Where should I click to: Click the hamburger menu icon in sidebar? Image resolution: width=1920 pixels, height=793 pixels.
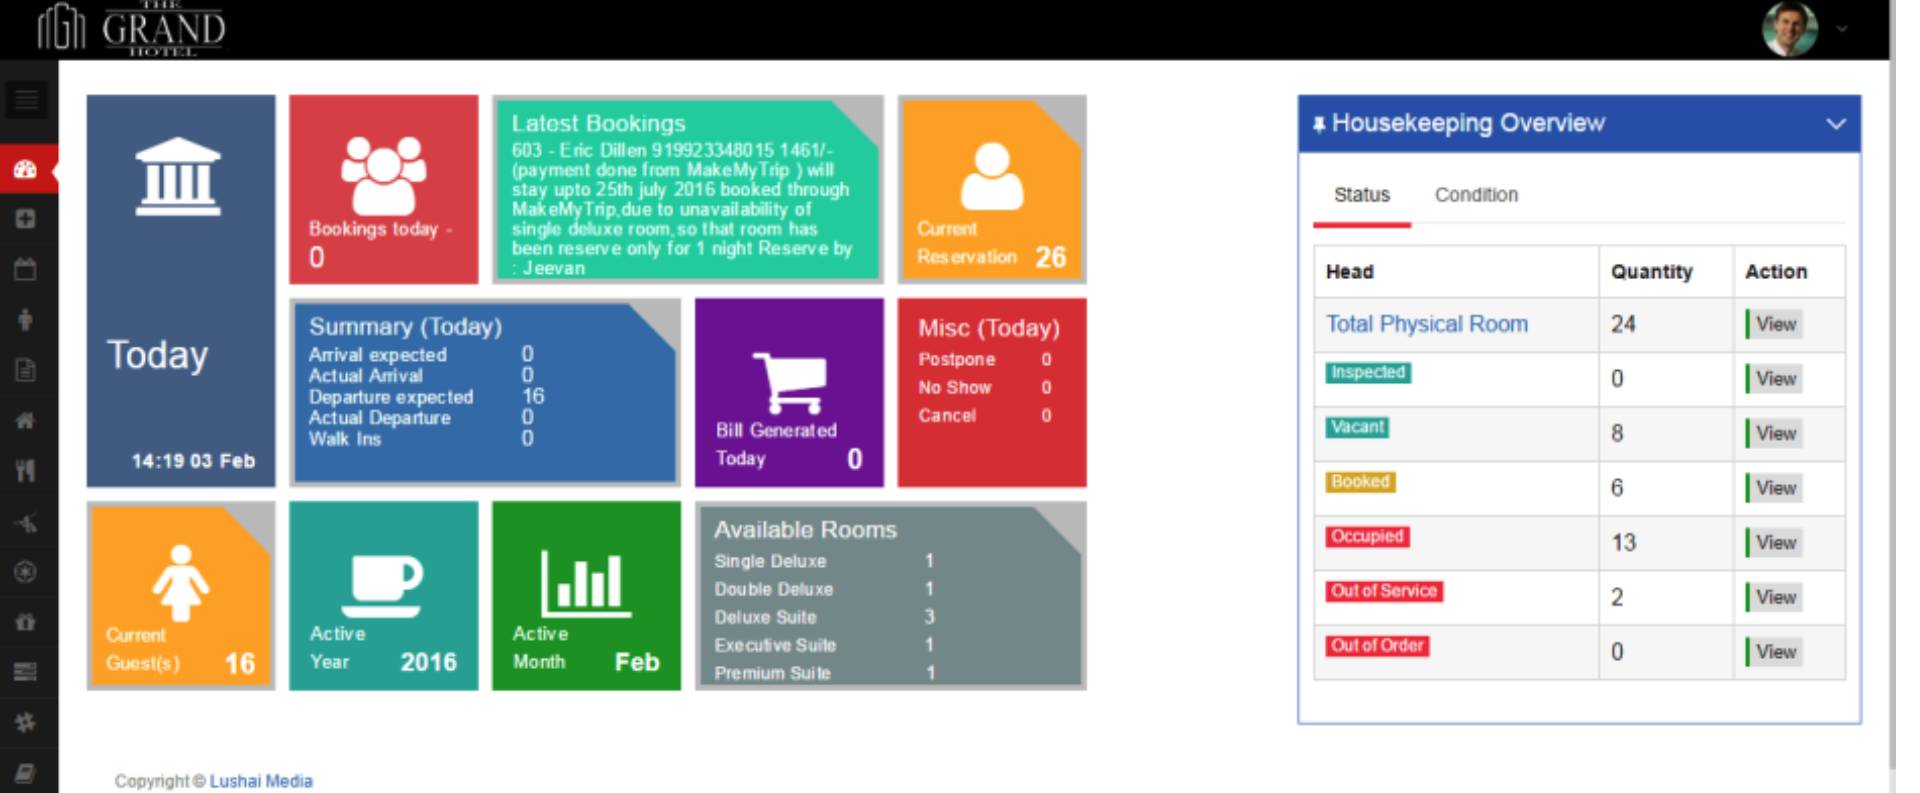pos(26,100)
